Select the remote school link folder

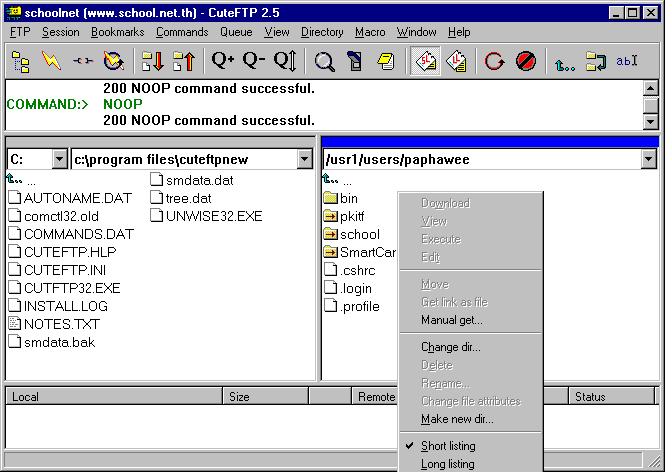(352, 234)
